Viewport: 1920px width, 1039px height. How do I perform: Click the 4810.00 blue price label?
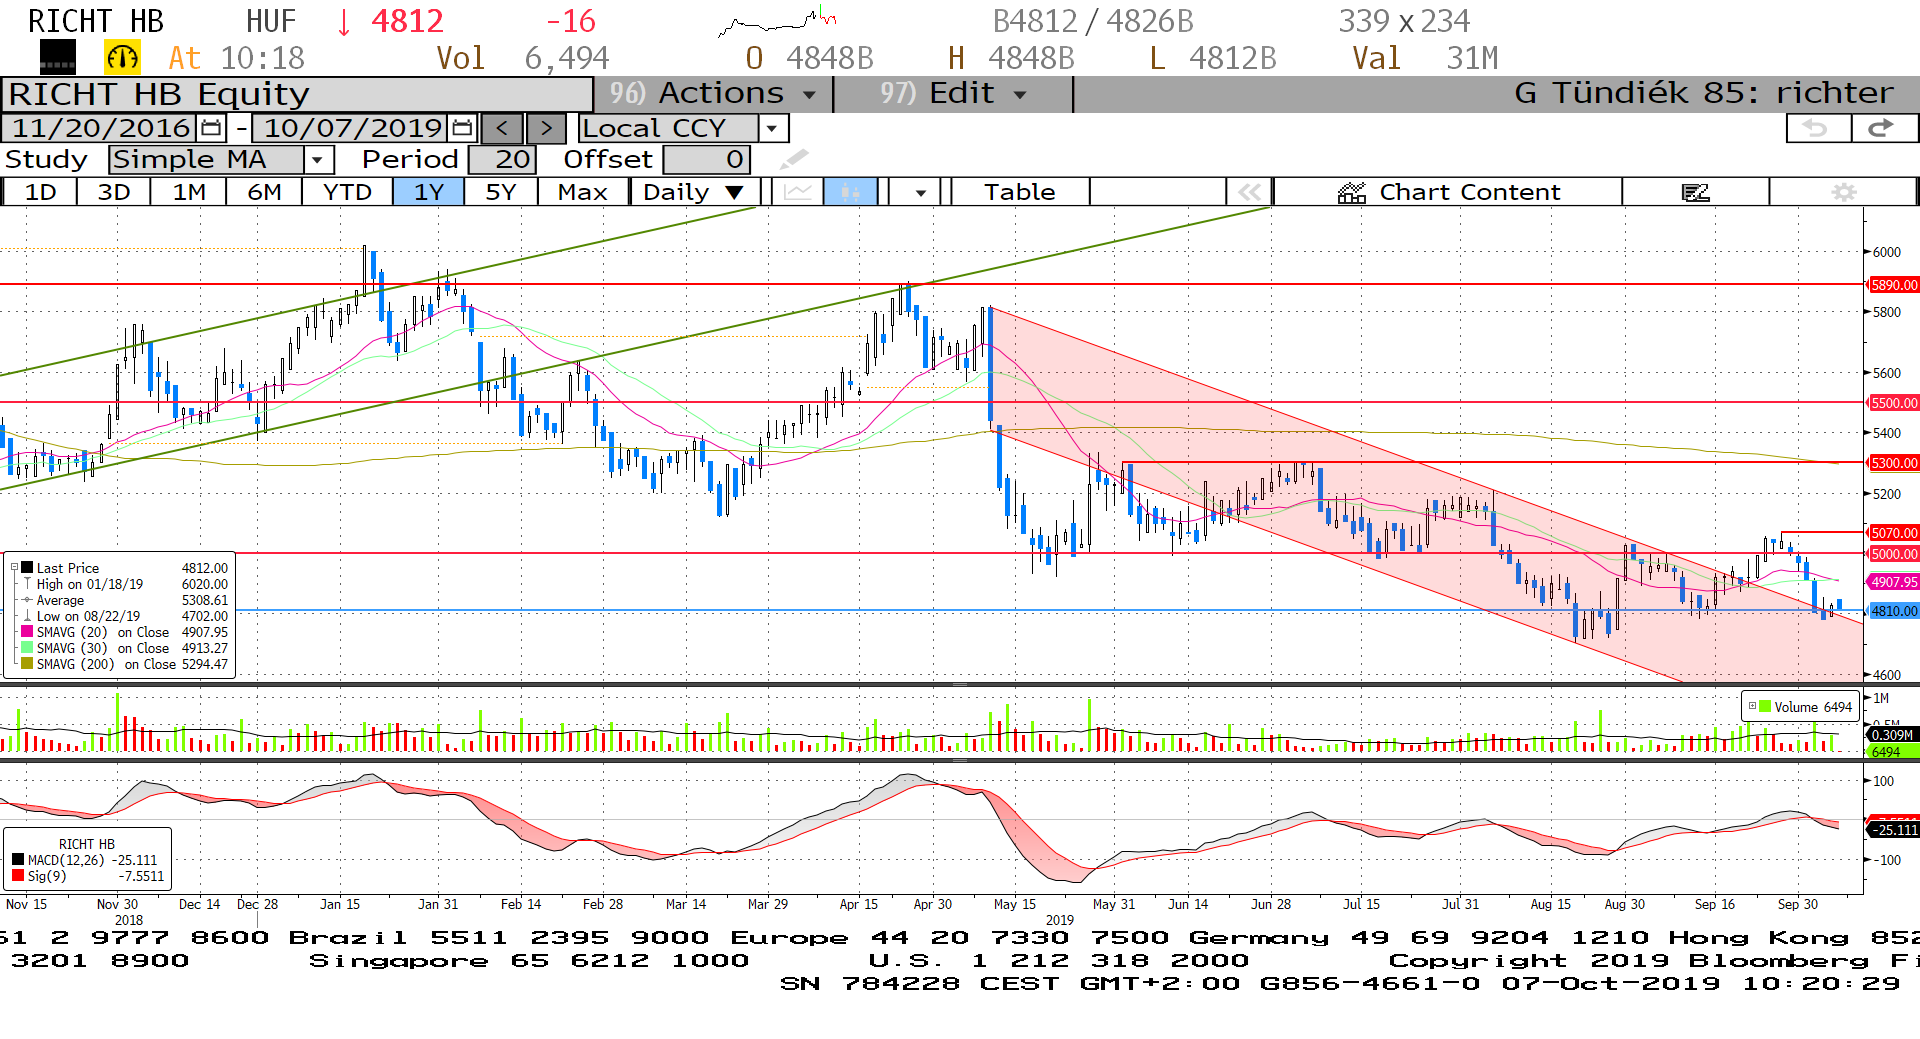pyautogui.click(x=1893, y=610)
